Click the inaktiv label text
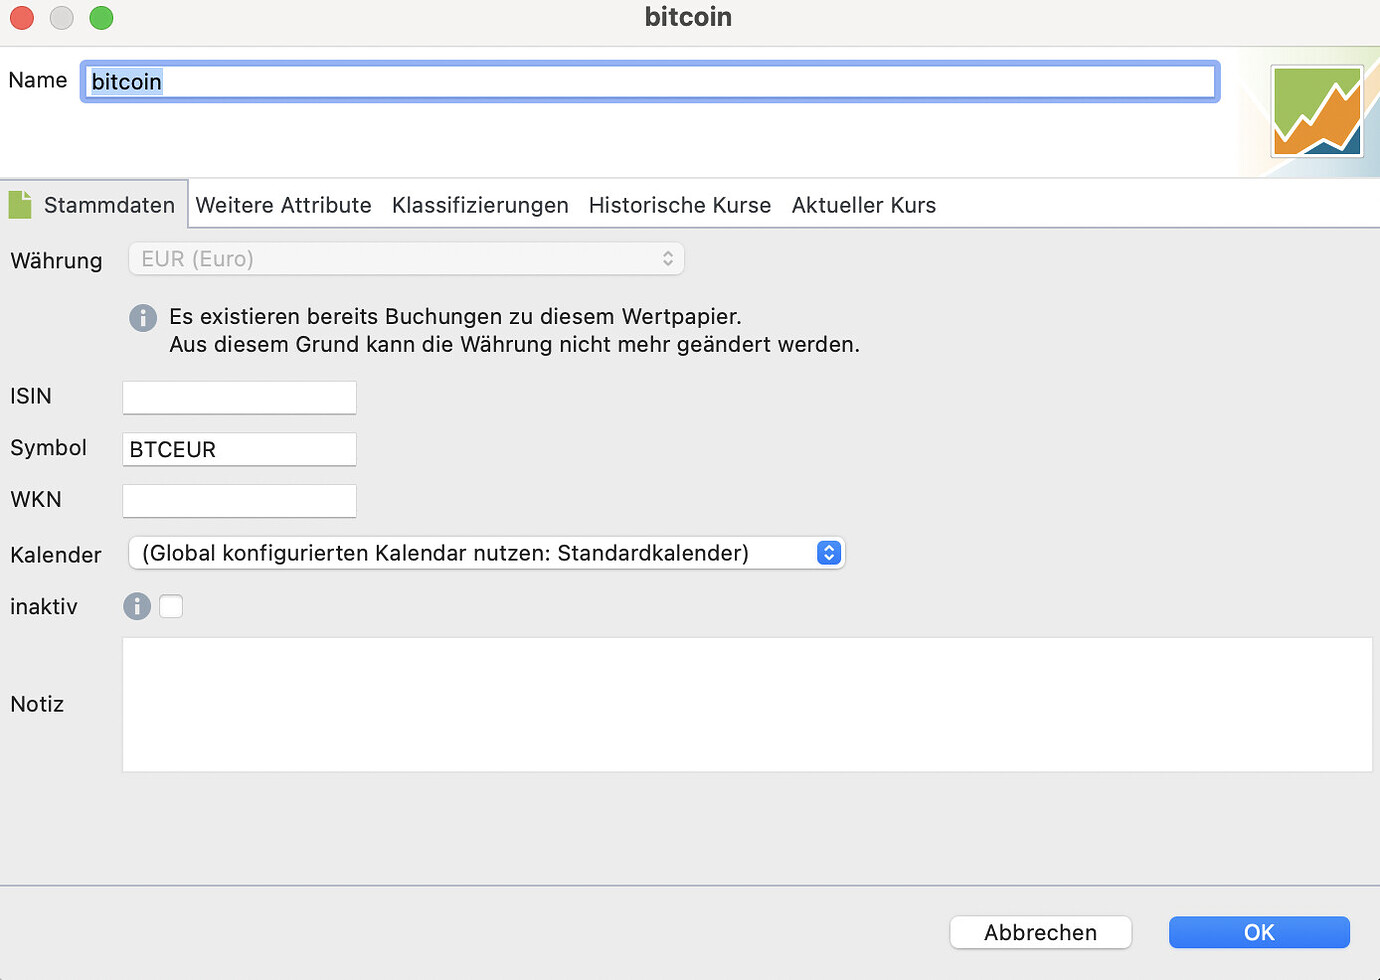This screenshot has width=1380, height=980. (x=44, y=606)
